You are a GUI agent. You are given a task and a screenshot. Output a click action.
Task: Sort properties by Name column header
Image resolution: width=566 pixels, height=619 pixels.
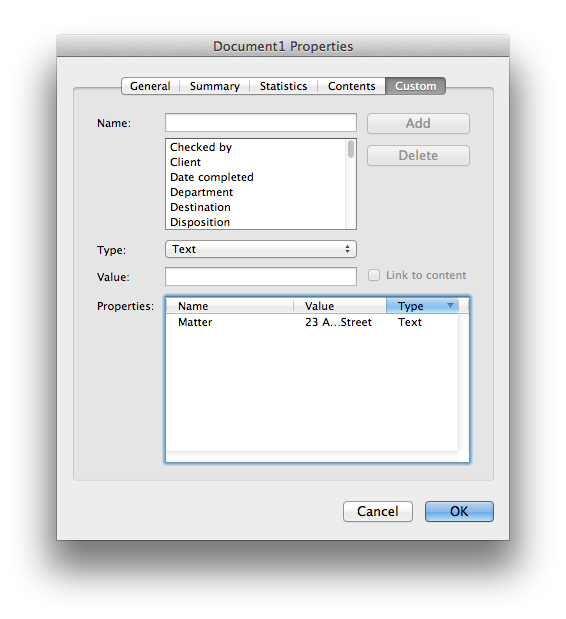coord(230,306)
